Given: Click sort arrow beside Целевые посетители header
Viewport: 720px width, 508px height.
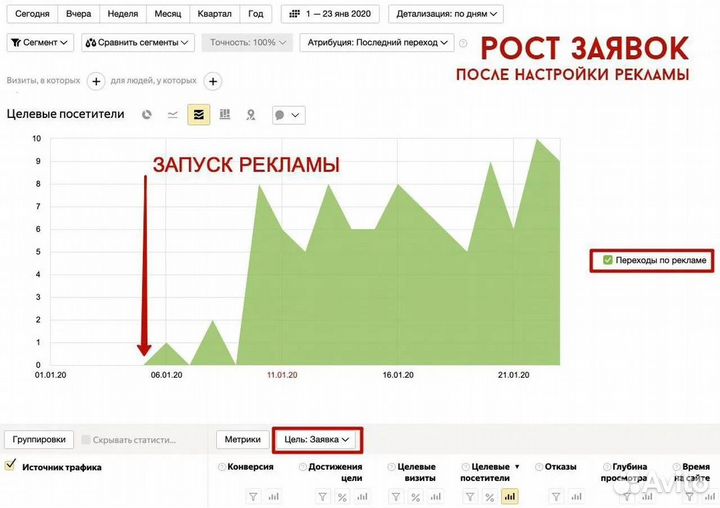Looking at the screenshot, I should click(x=517, y=467).
